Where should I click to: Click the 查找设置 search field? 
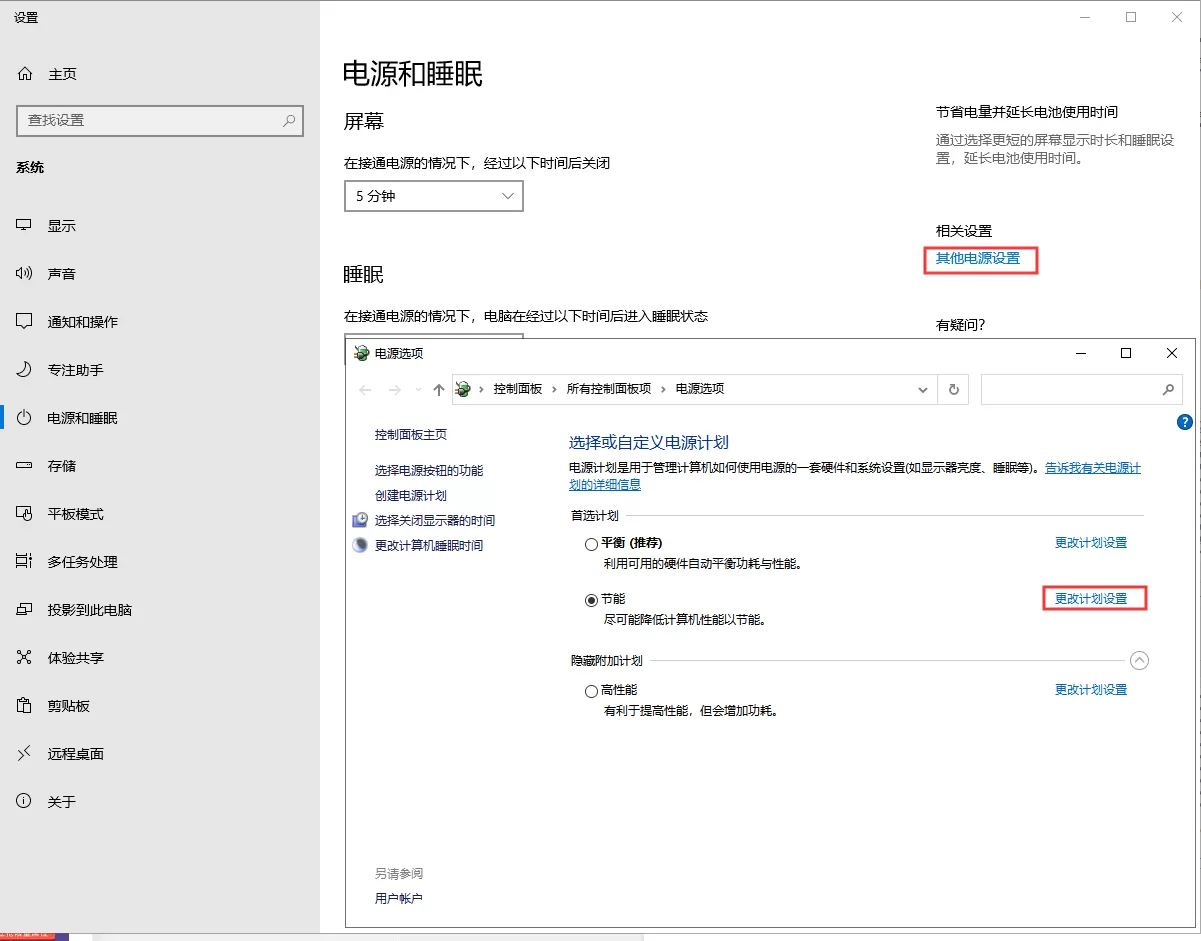pyautogui.click(x=160, y=121)
